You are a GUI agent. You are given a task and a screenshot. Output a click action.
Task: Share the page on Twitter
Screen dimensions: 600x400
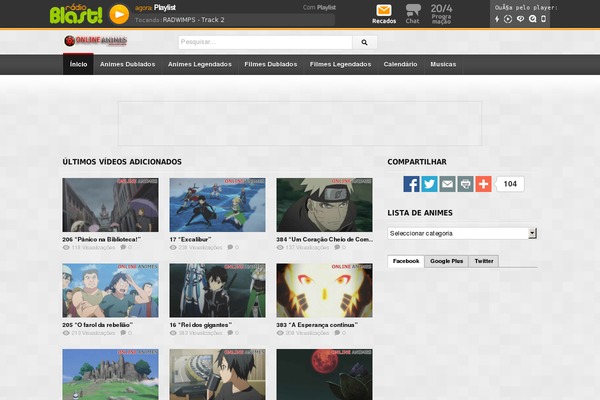(429, 184)
